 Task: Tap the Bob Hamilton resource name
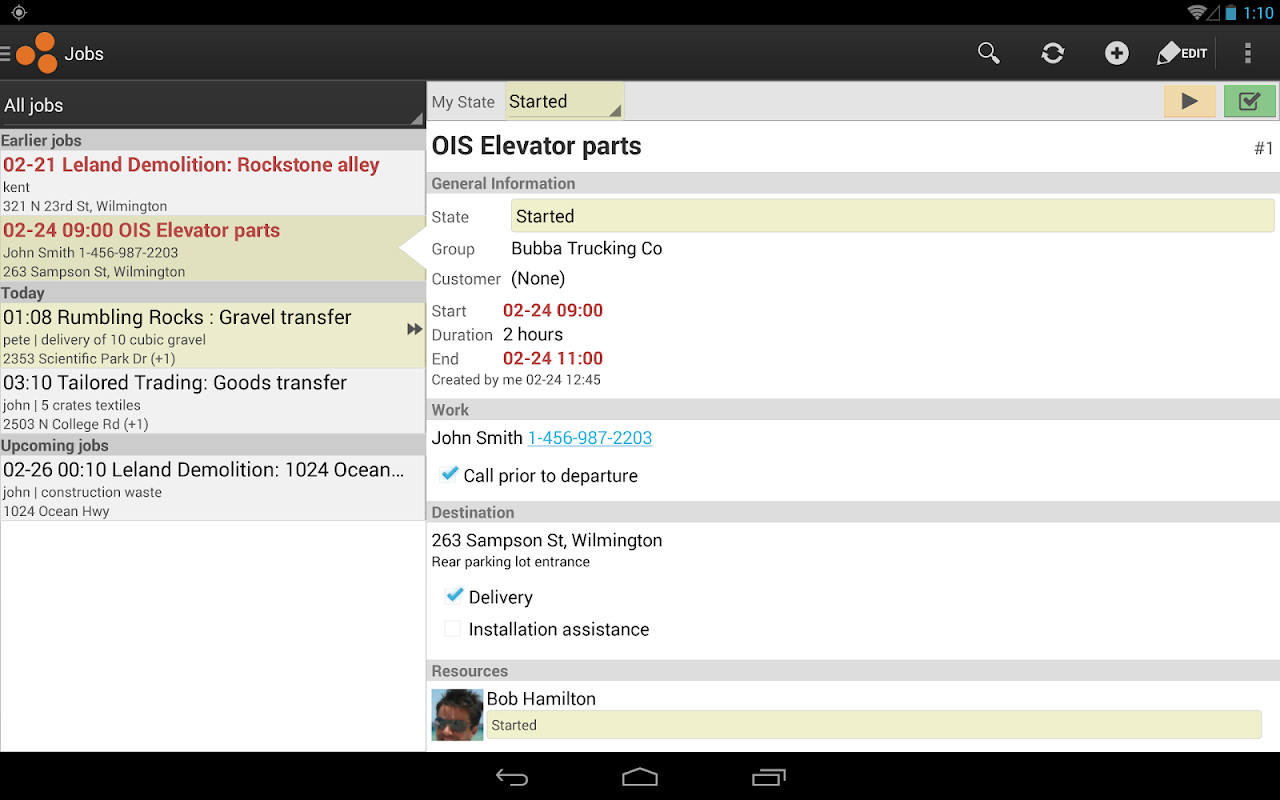[541, 699]
